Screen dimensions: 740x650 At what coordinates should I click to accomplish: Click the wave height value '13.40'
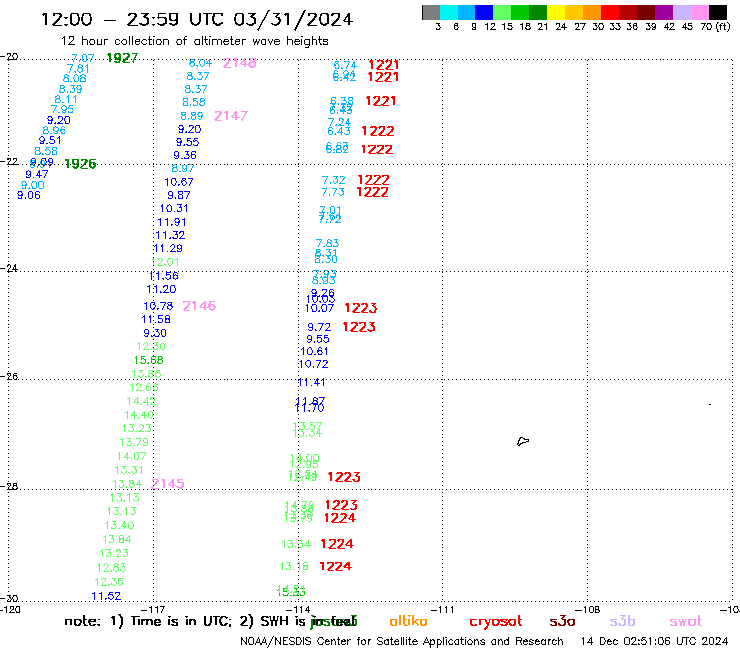pyautogui.click(x=119, y=525)
